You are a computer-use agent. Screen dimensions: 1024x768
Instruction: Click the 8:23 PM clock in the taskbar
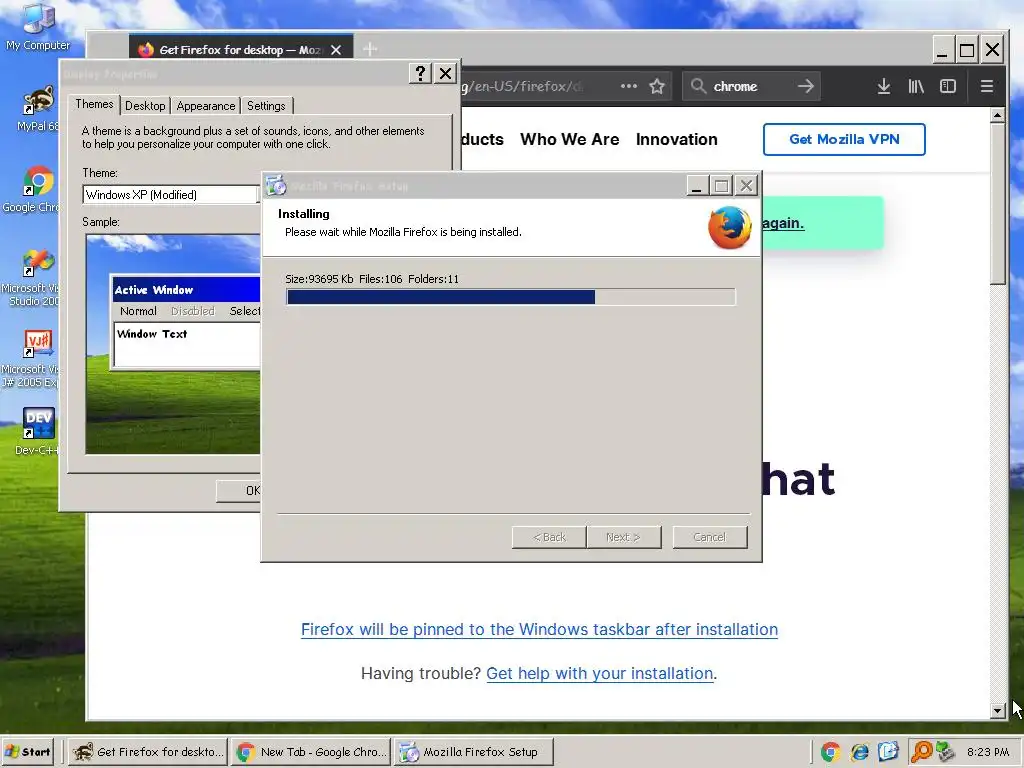[988, 752]
